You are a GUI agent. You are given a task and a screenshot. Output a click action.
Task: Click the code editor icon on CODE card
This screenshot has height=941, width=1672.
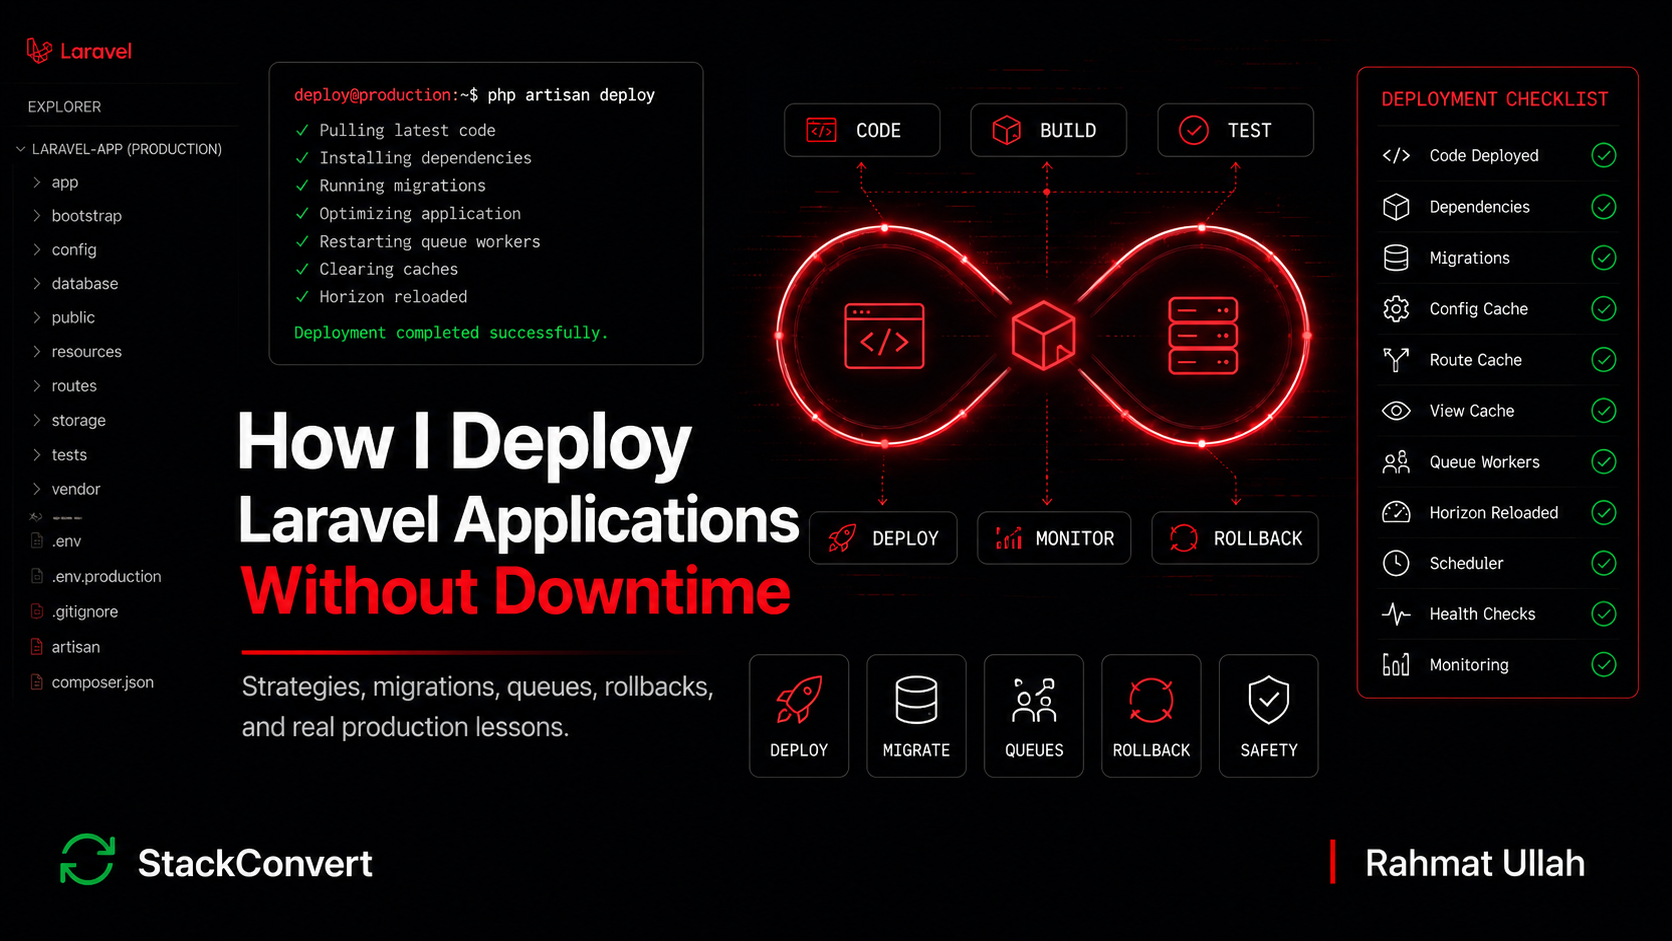pyautogui.click(x=821, y=130)
